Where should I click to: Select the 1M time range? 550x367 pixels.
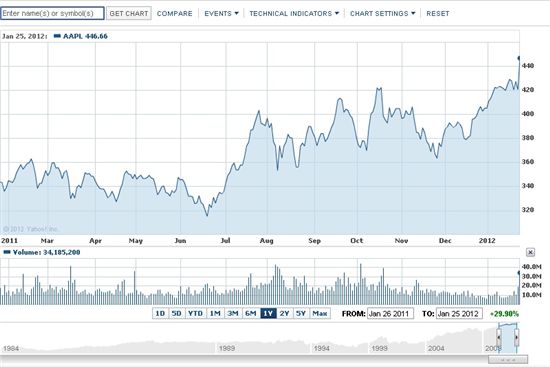pyautogui.click(x=215, y=313)
